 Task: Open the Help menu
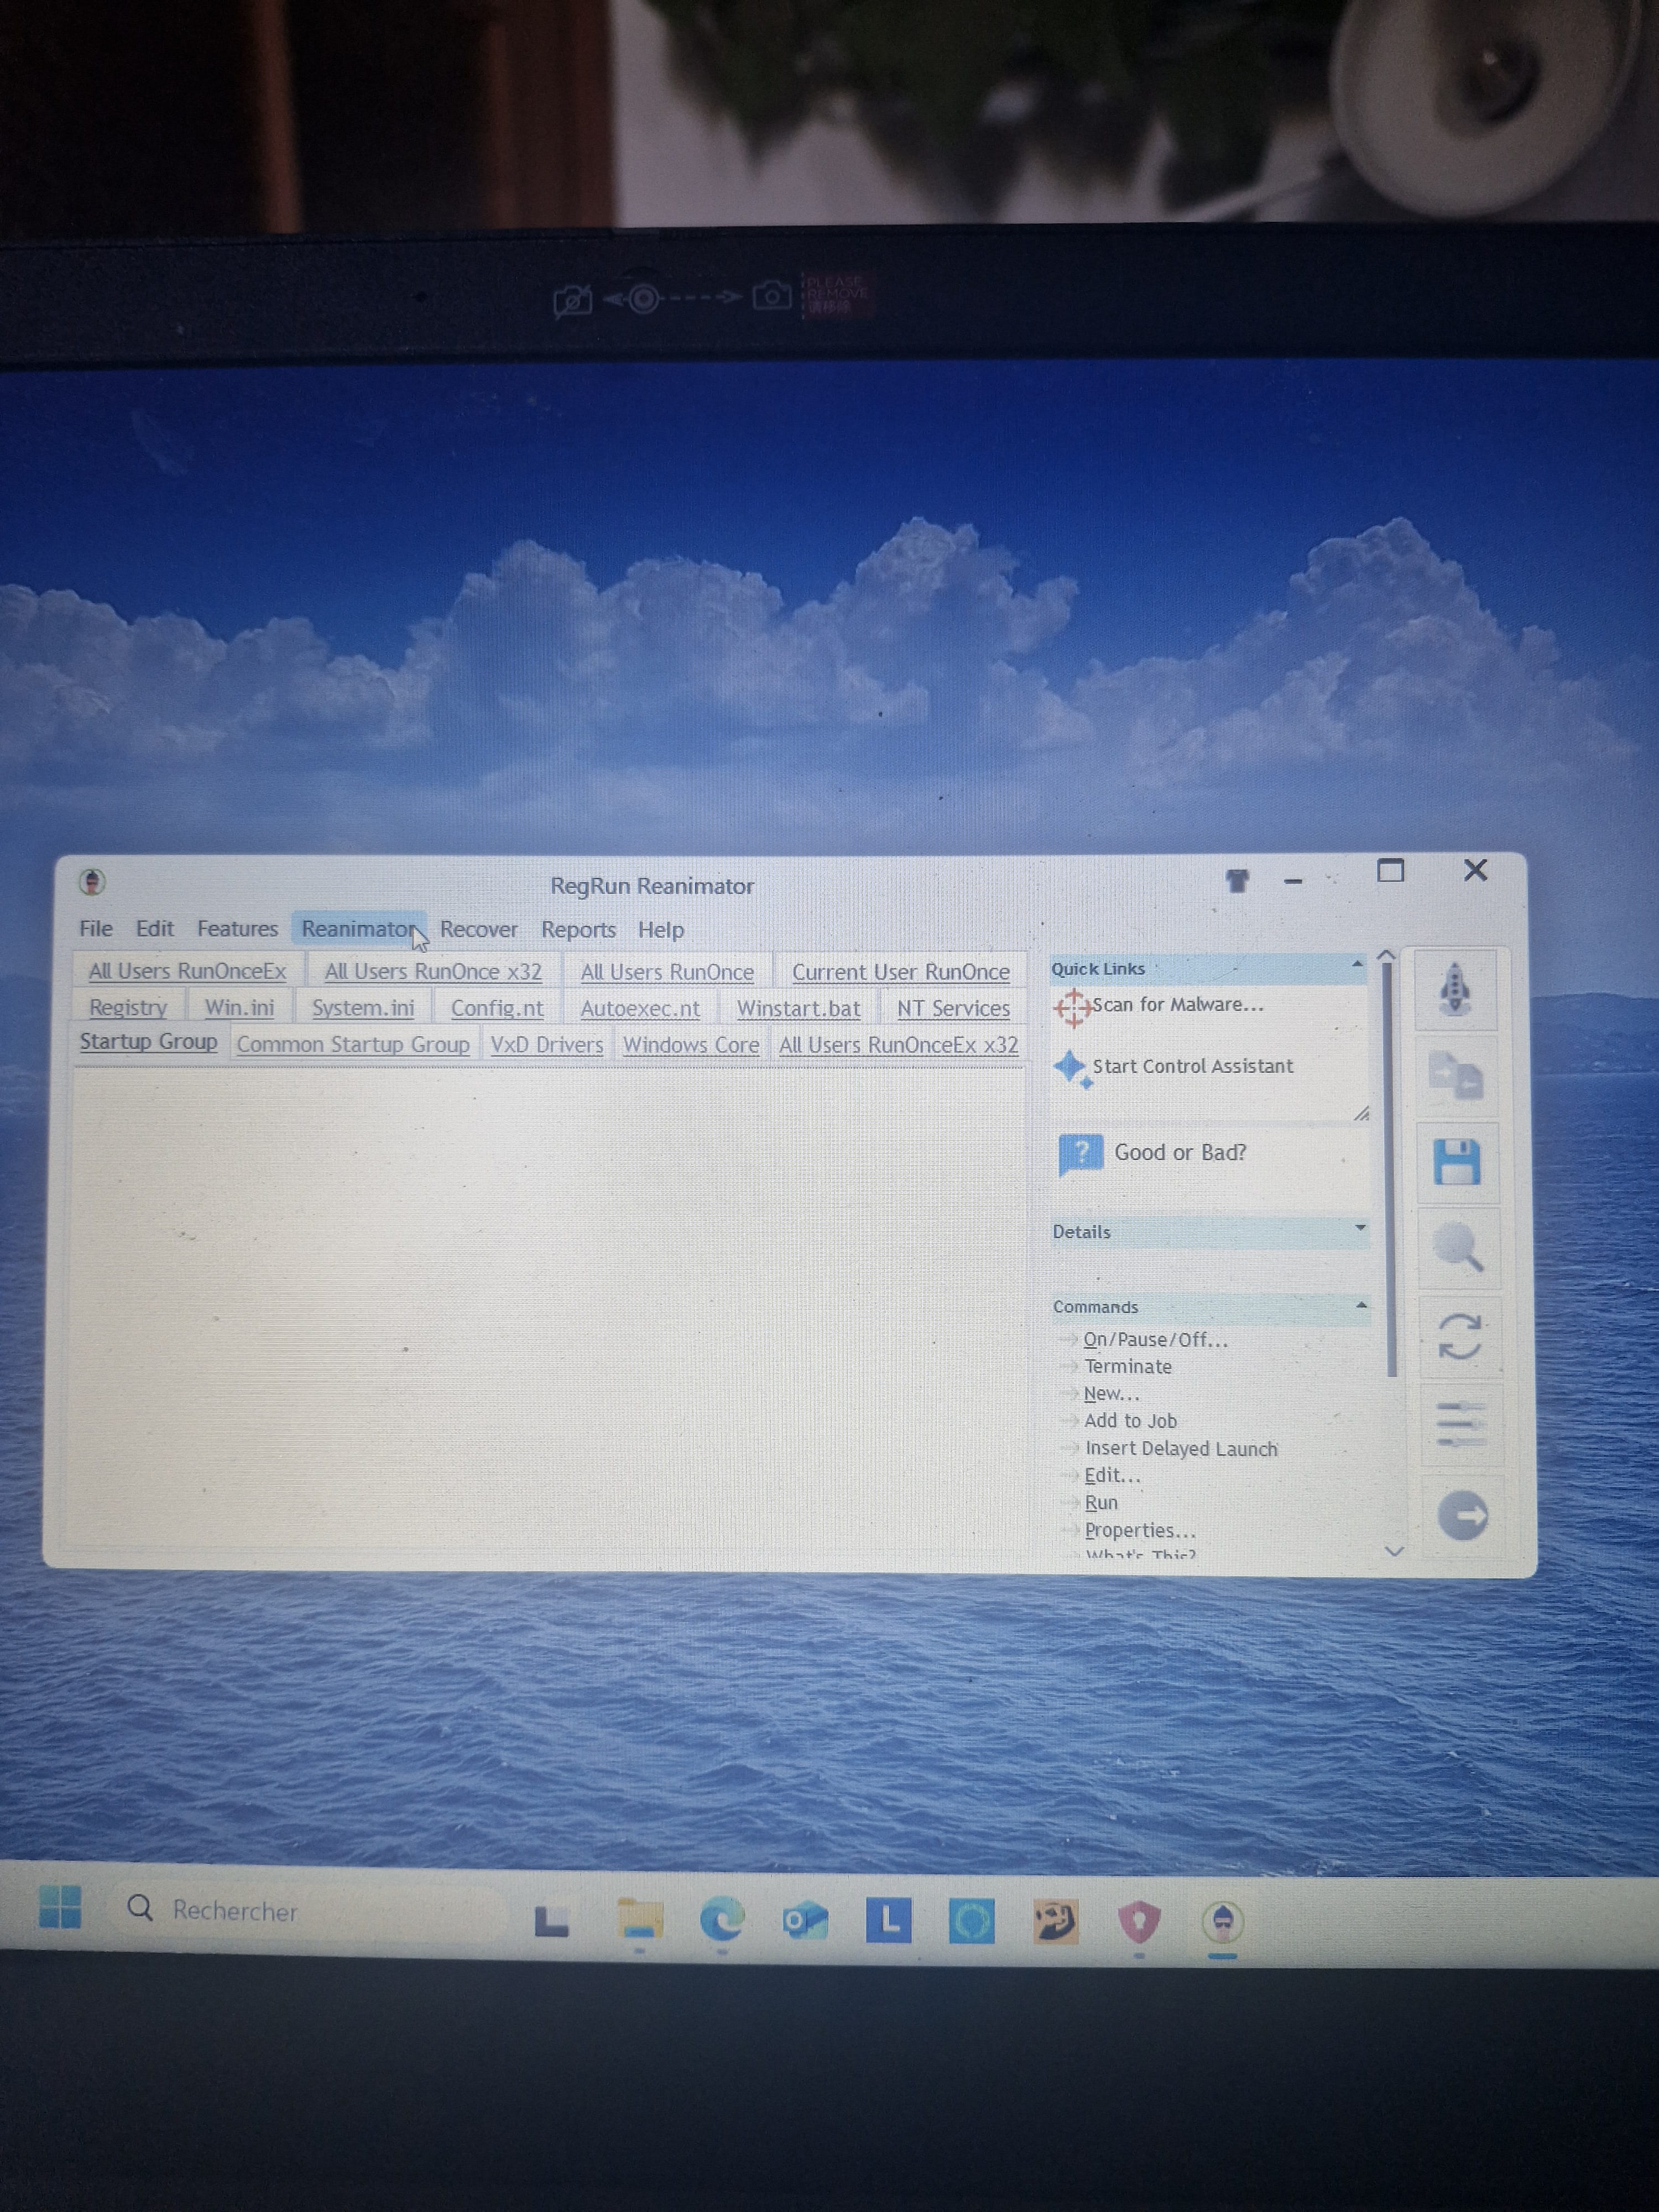tap(661, 930)
